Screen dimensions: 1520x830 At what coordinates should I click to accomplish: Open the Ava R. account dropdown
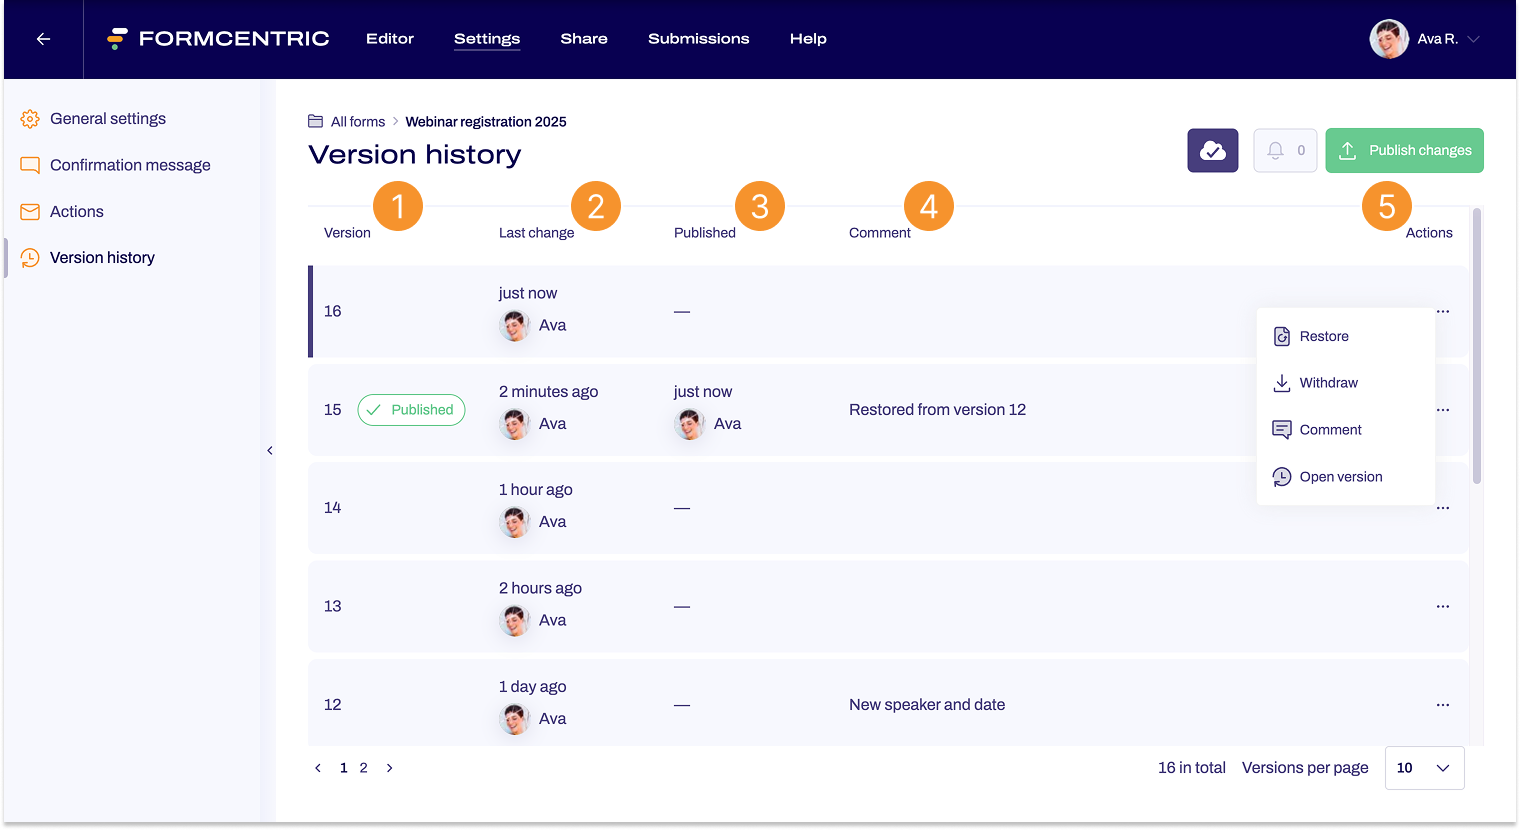click(x=1425, y=39)
